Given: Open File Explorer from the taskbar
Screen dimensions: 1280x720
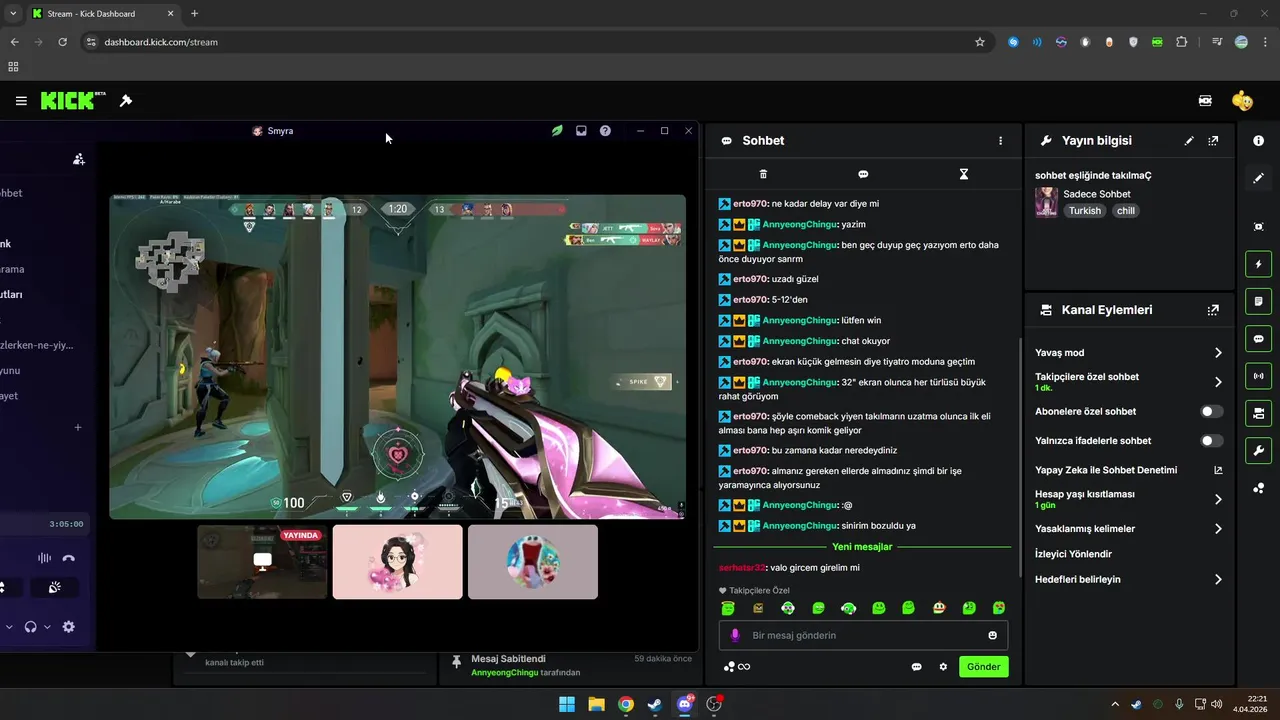Looking at the screenshot, I should pos(596,704).
